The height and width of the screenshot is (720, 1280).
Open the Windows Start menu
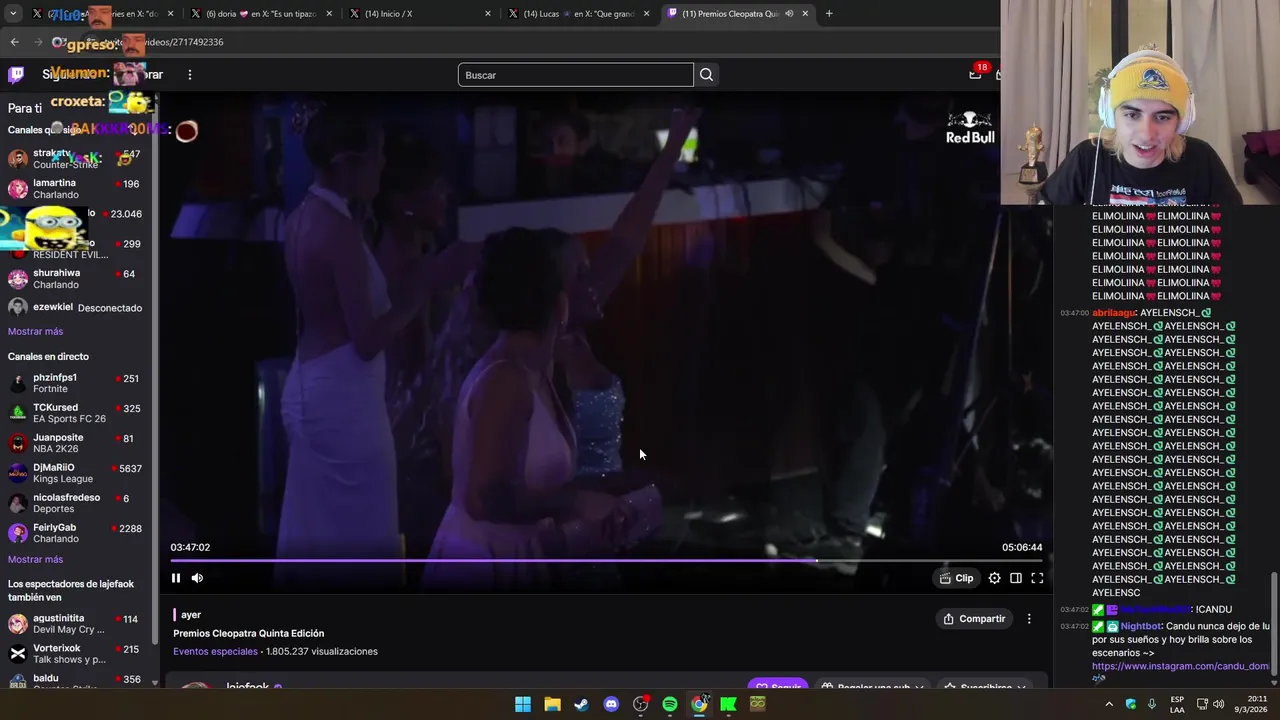523,704
